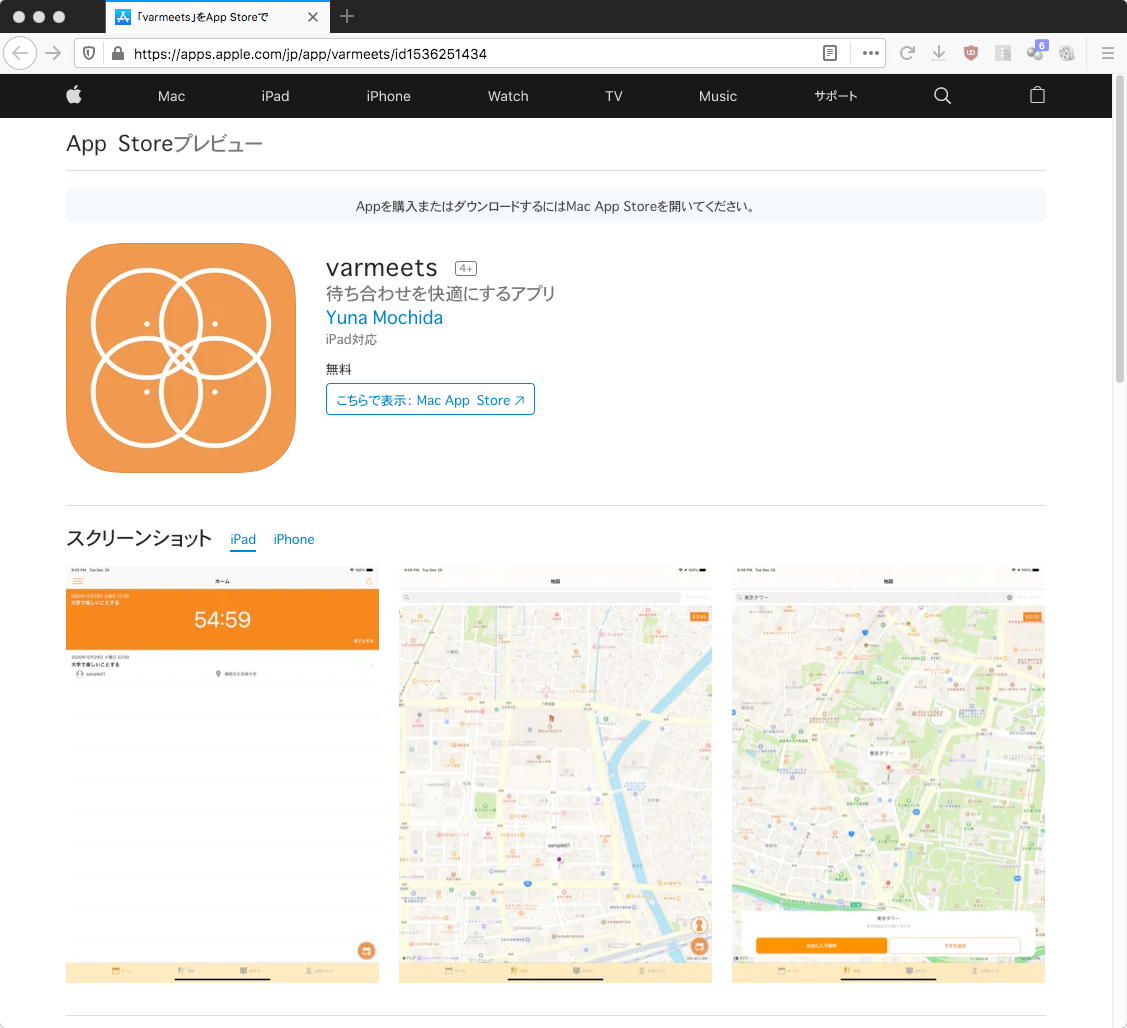Select the iPhone screenshots tab
The width and height of the screenshot is (1127, 1028).
tap(293, 539)
